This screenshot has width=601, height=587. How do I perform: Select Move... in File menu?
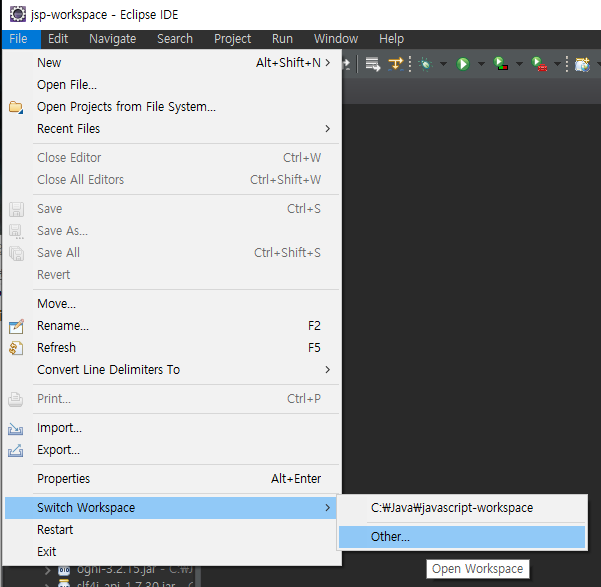pyautogui.click(x=171, y=304)
